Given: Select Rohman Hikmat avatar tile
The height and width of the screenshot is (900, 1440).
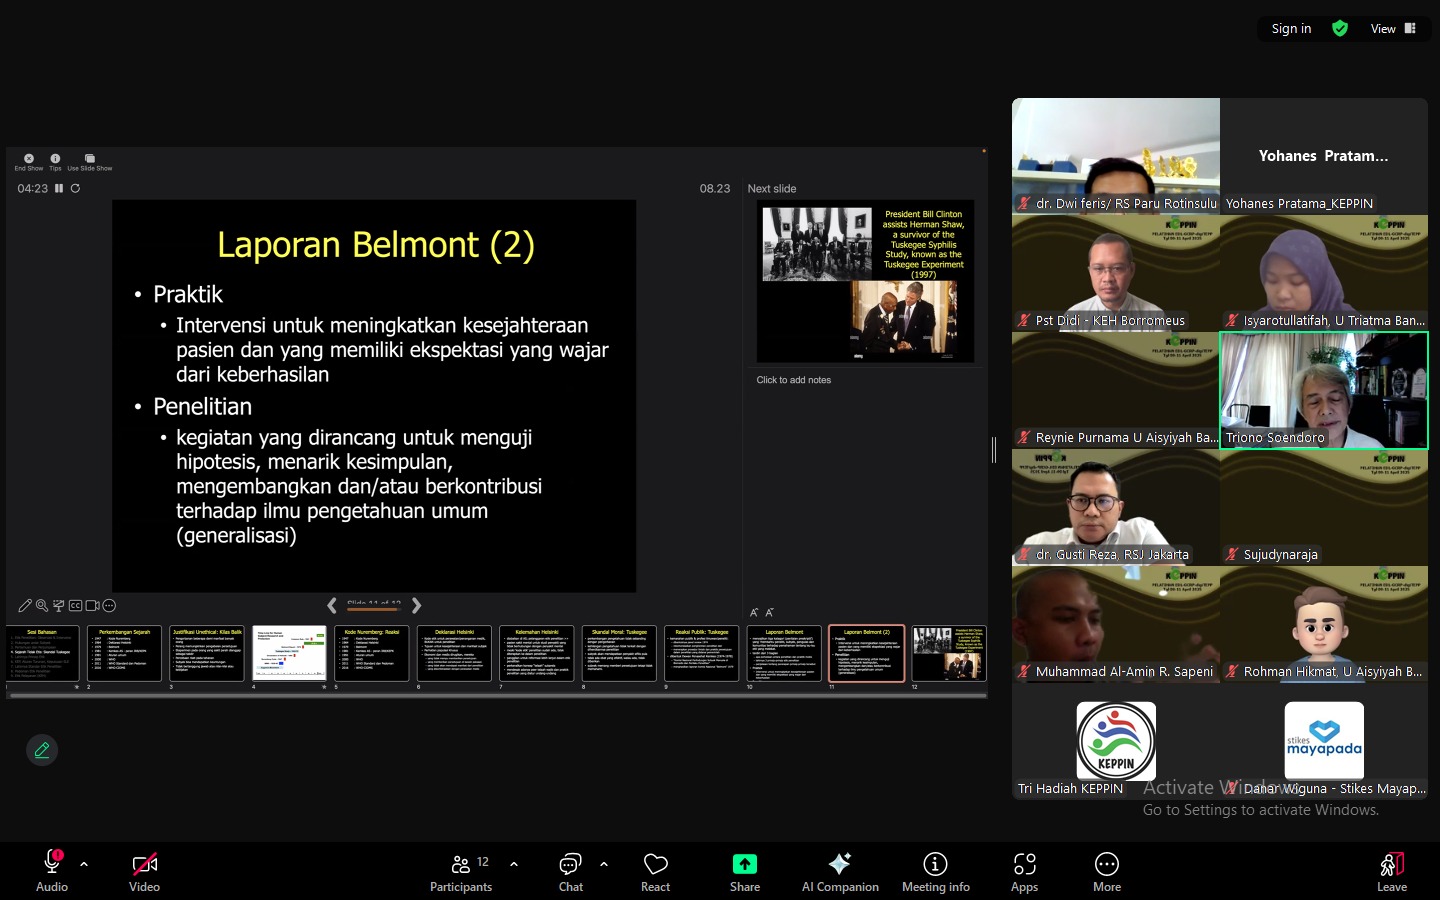Looking at the screenshot, I should pyautogui.click(x=1324, y=624).
